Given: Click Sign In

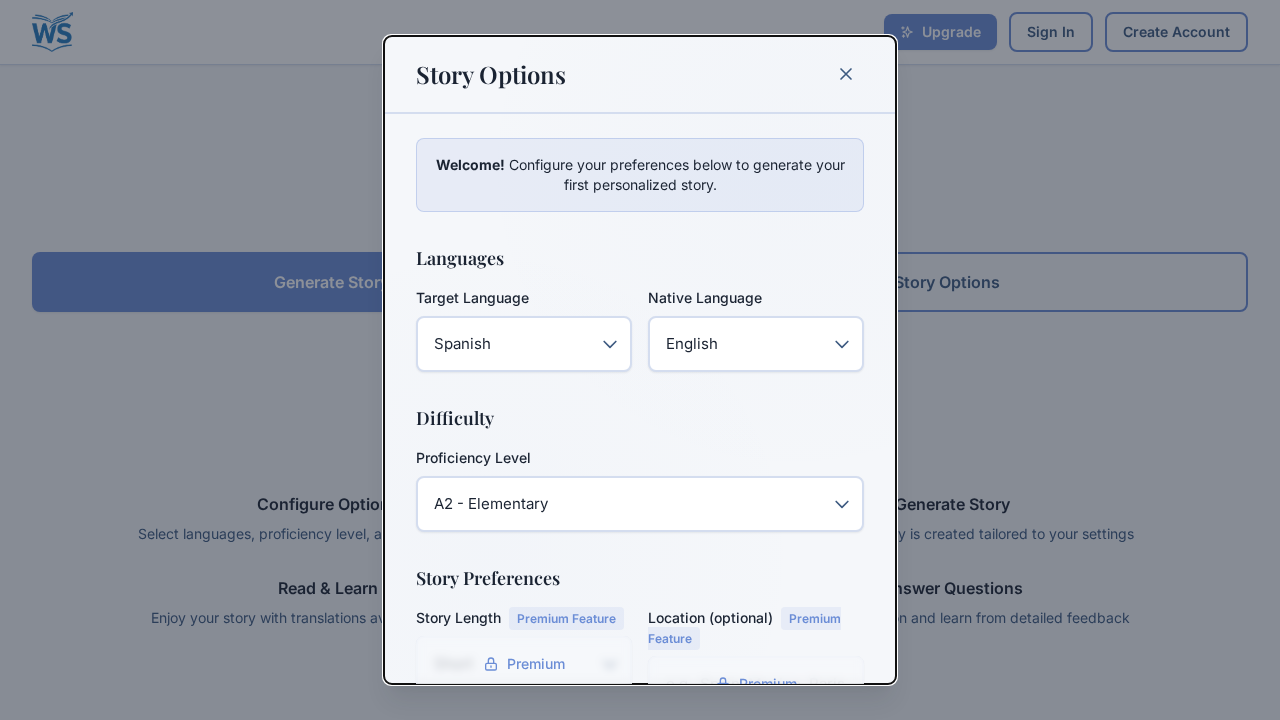Looking at the screenshot, I should click(1051, 32).
